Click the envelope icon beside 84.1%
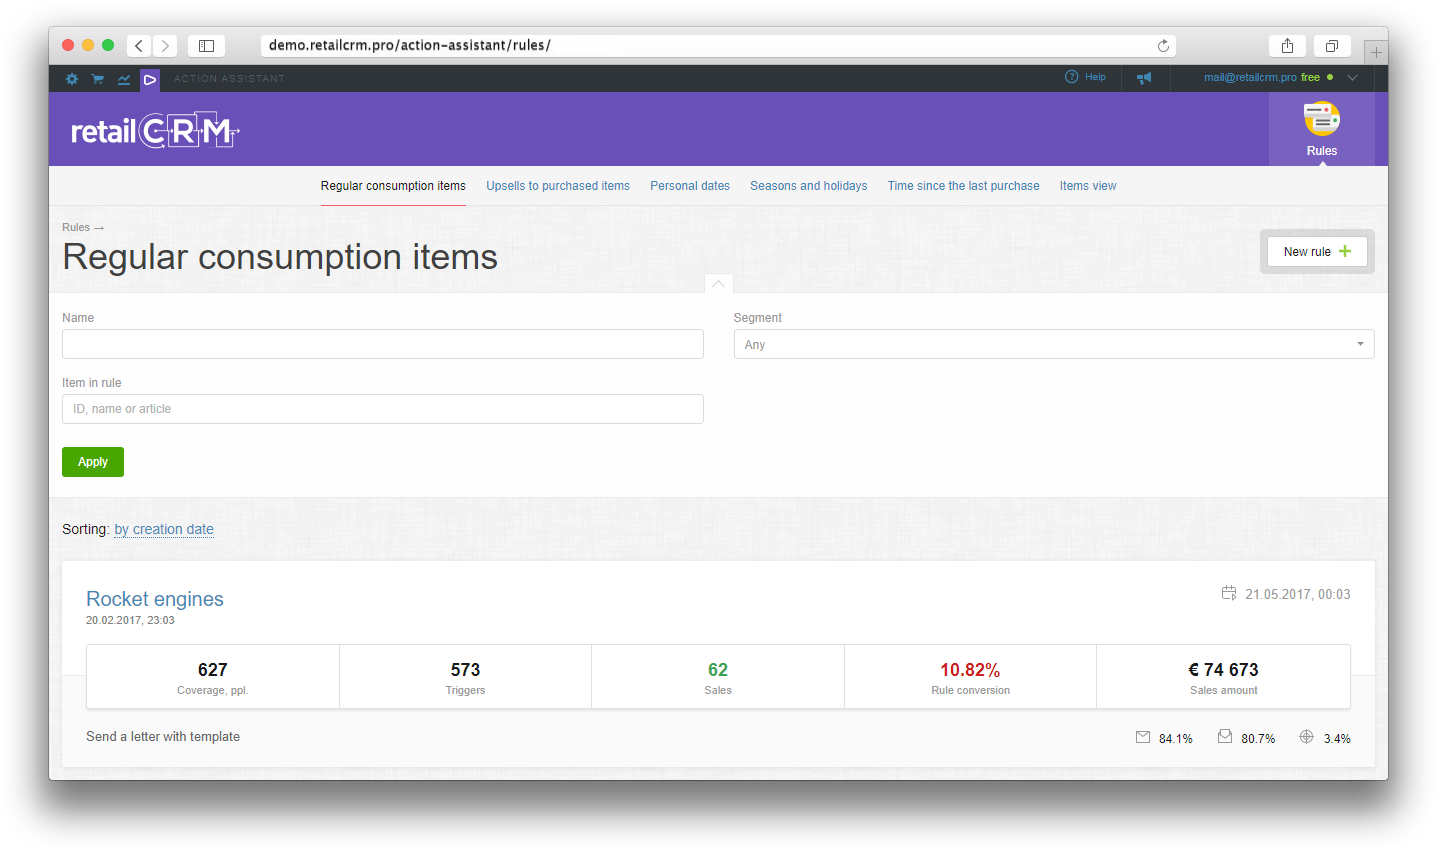The image size is (1437, 851). [x=1143, y=737]
